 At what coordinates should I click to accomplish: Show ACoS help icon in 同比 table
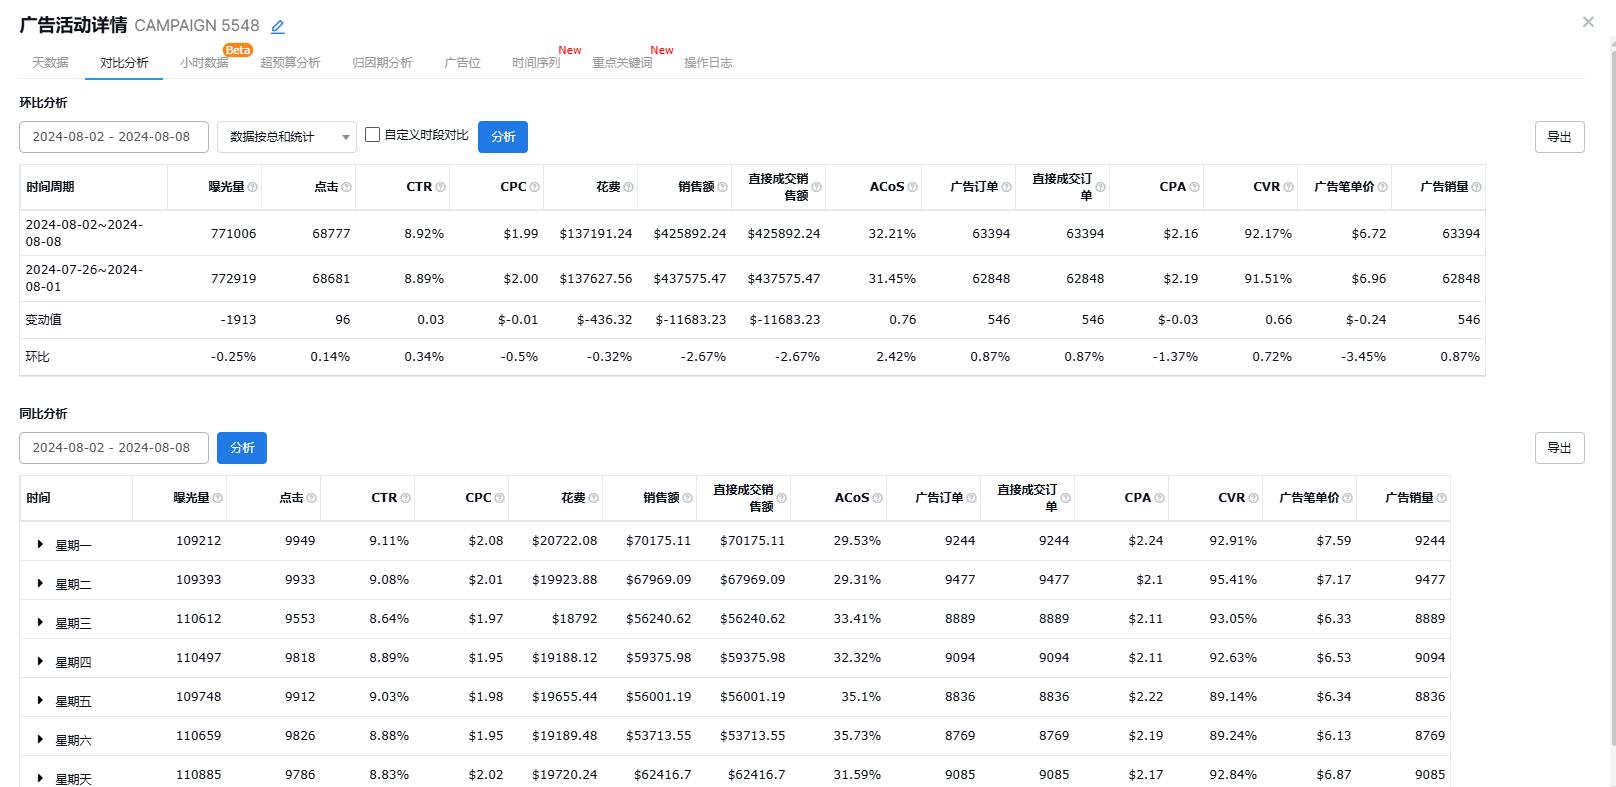877,498
